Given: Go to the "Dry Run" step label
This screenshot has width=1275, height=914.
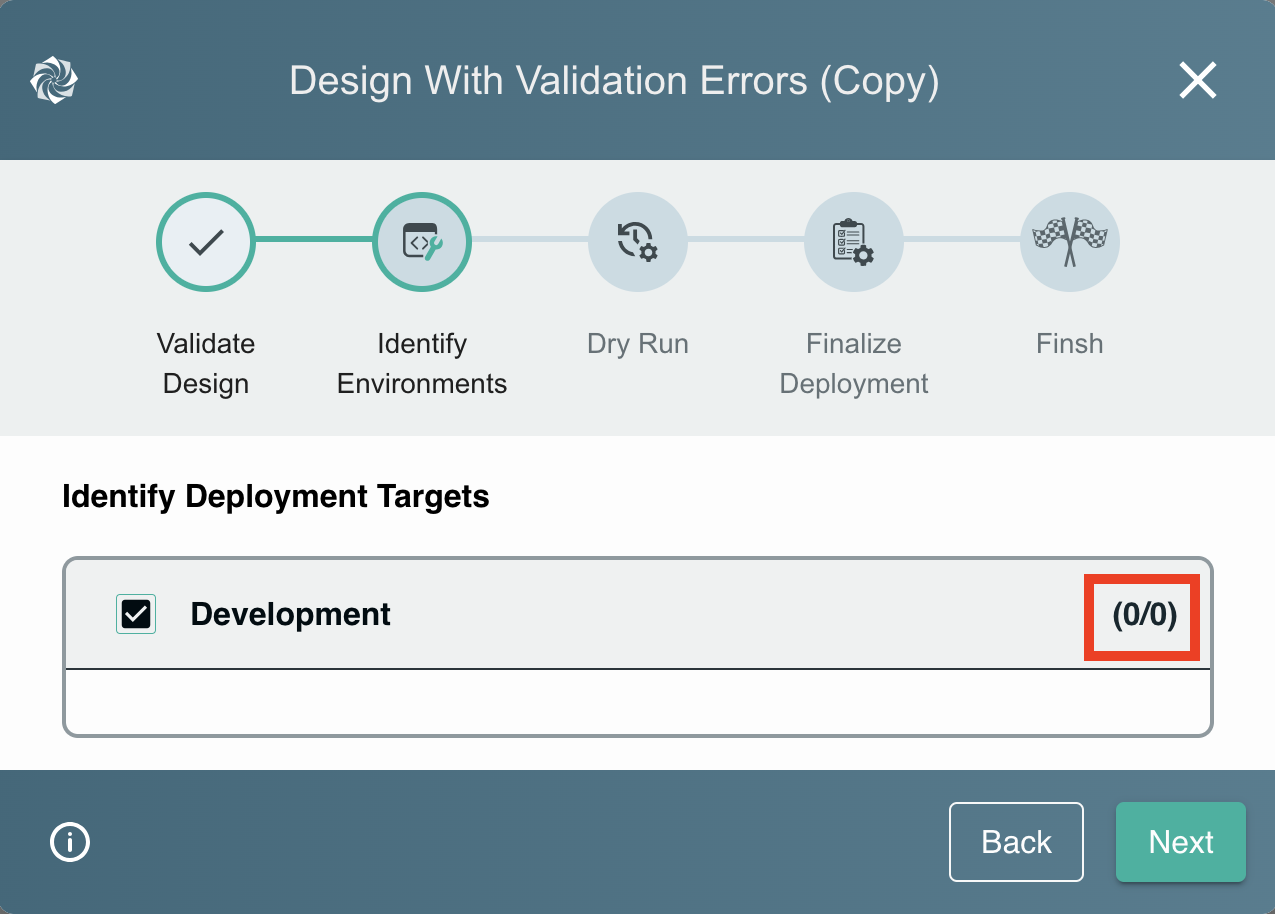Looking at the screenshot, I should 638,344.
